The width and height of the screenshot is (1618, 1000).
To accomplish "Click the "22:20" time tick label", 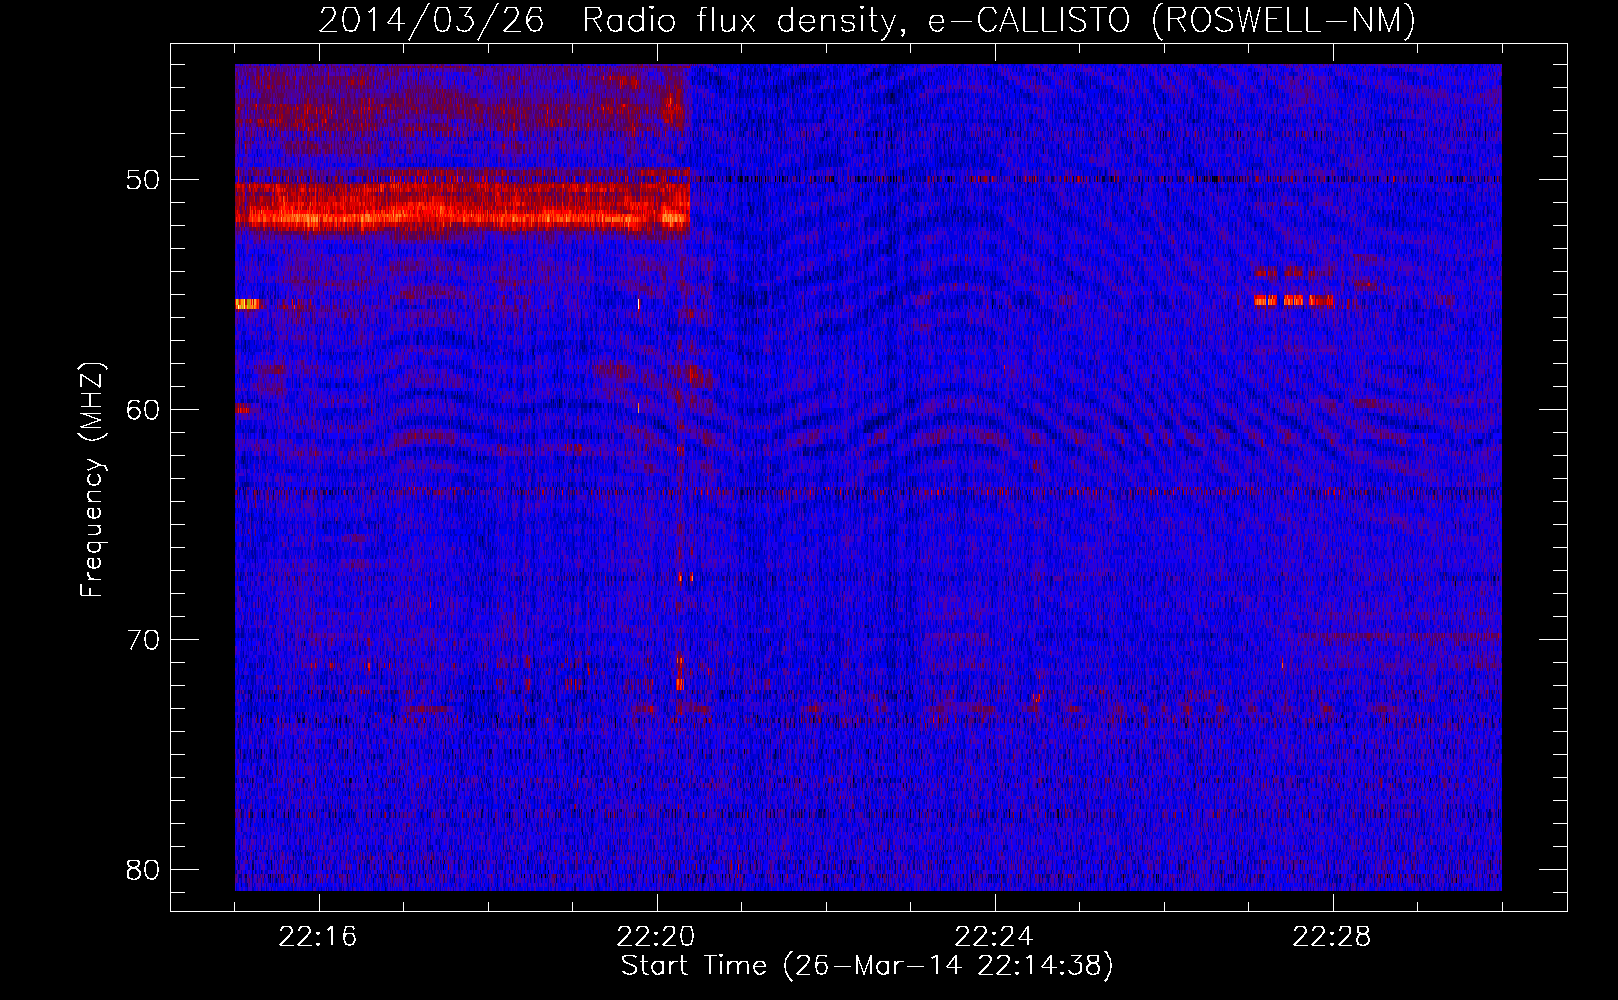I will coord(656,937).
